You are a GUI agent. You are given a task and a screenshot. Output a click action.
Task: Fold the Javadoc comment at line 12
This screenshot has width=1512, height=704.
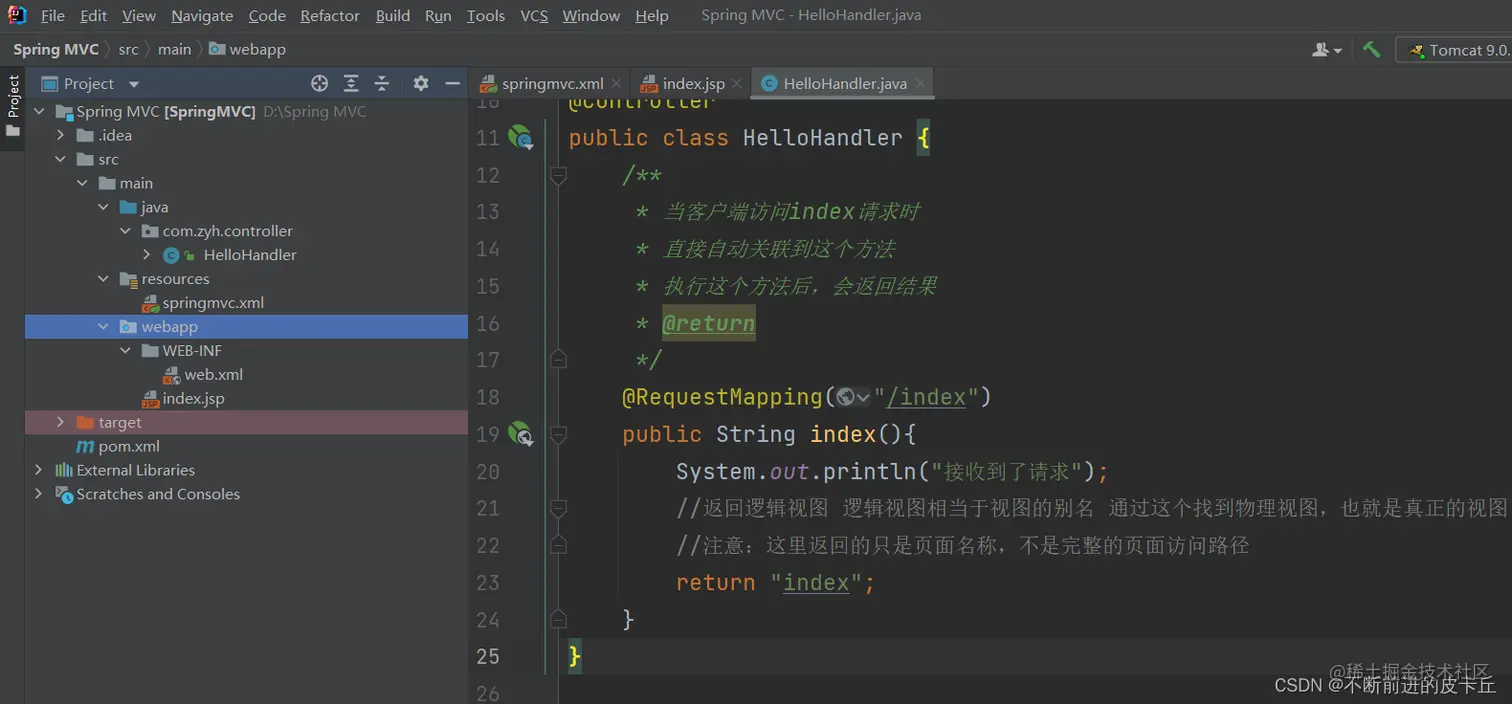(x=558, y=176)
